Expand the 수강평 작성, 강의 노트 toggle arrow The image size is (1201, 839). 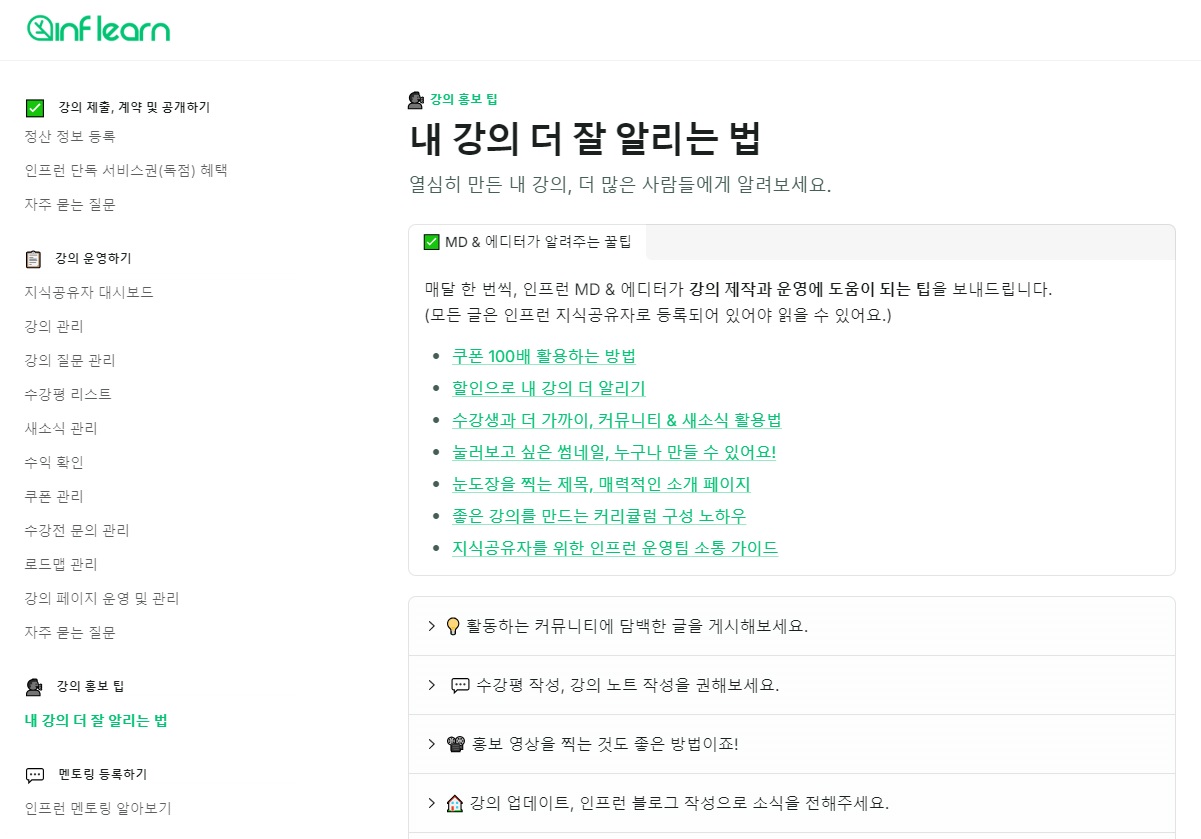coord(431,685)
